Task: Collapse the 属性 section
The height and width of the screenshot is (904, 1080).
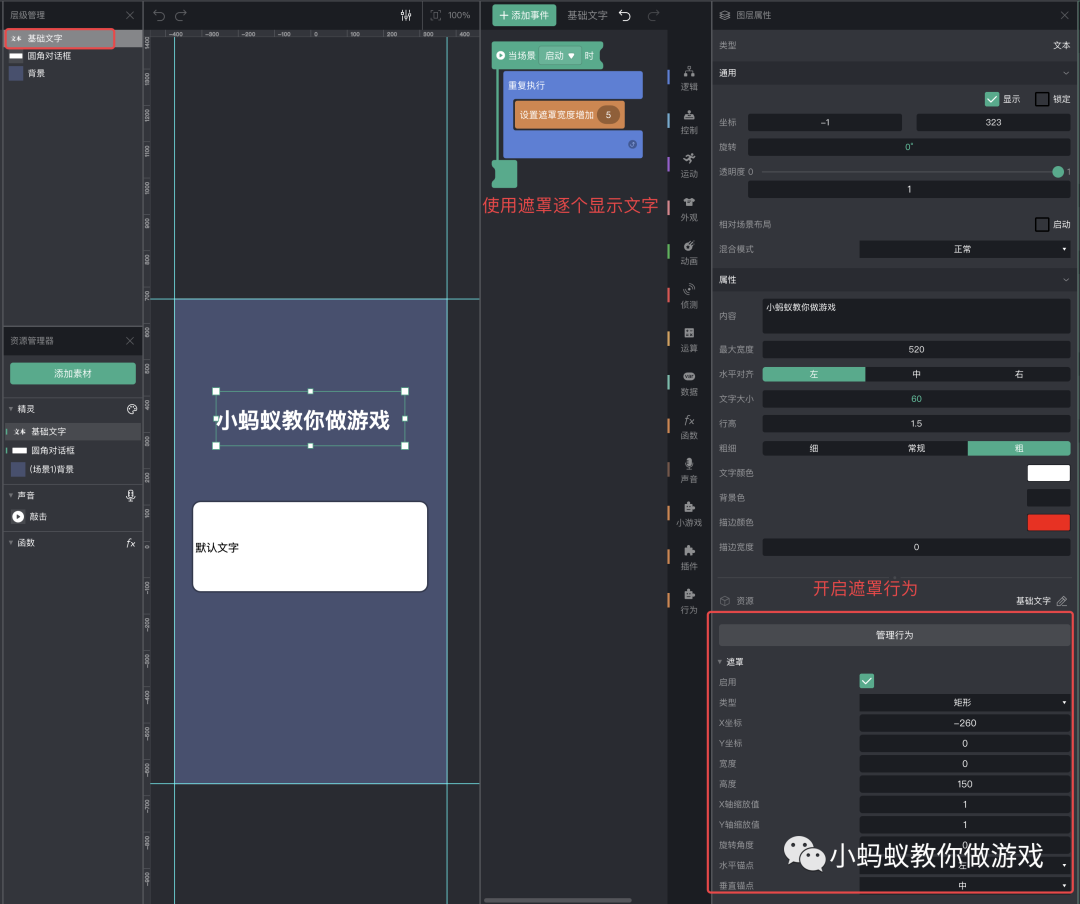Action: pyautogui.click(x=1066, y=280)
